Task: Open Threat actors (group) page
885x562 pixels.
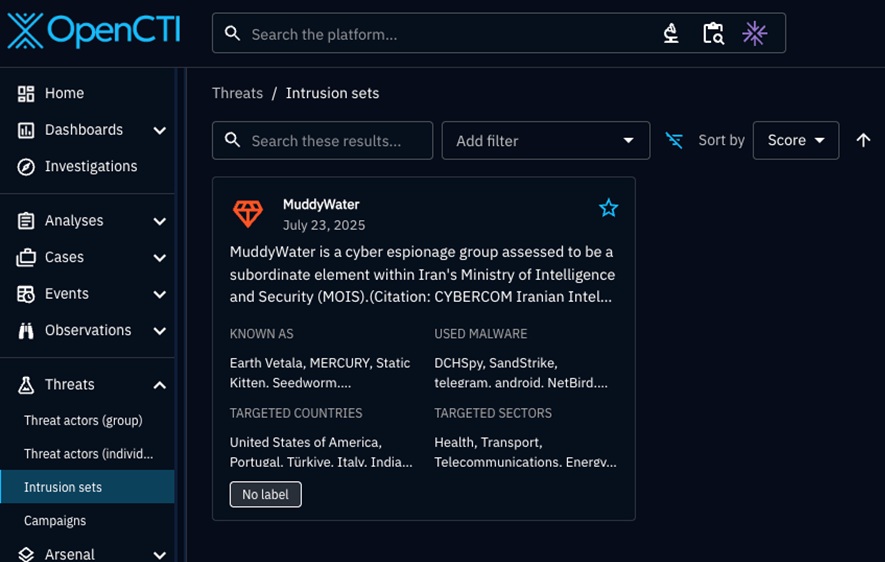Action: point(87,420)
